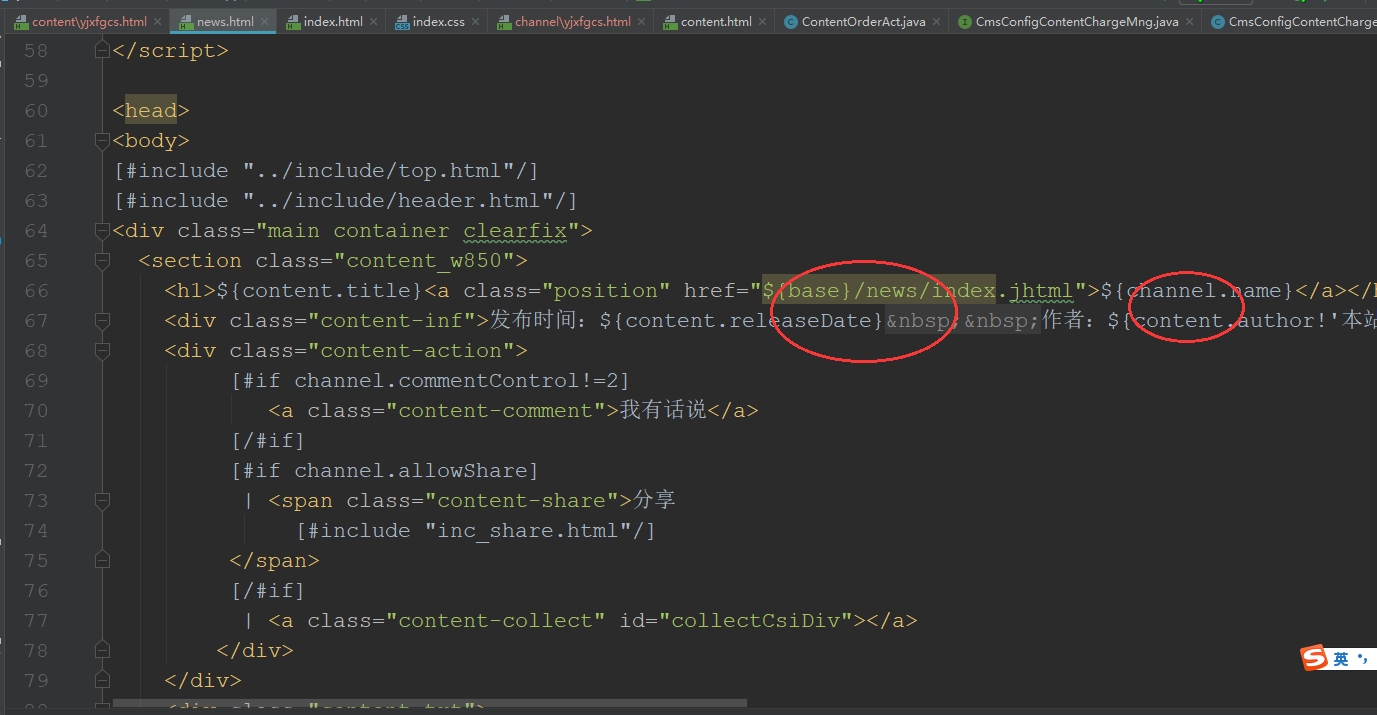Collapse the content-action div fold at line 68
This screenshot has width=1377, height=715.
pyautogui.click(x=102, y=350)
